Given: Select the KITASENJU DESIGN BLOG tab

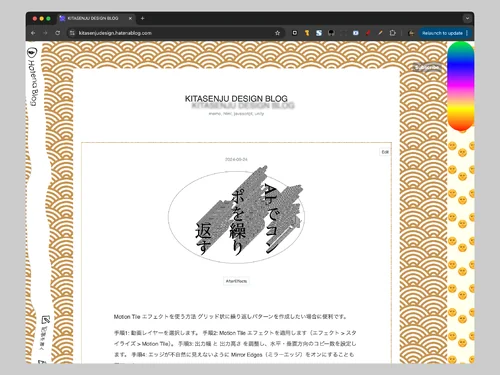Looking at the screenshot, I should 97,18.
